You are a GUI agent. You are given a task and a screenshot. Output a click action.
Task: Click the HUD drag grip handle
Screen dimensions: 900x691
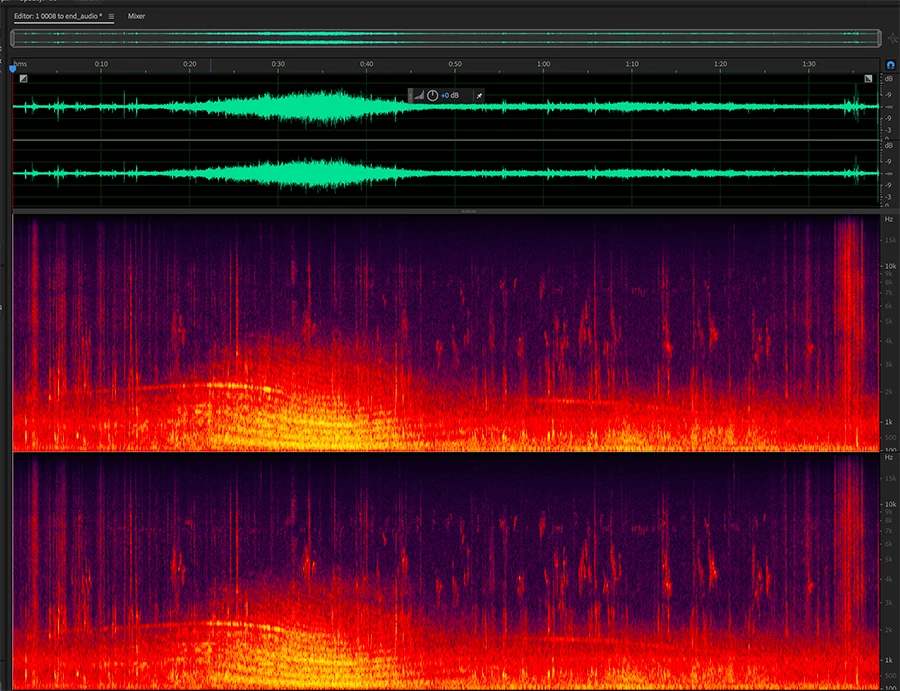tap(410, 95)
